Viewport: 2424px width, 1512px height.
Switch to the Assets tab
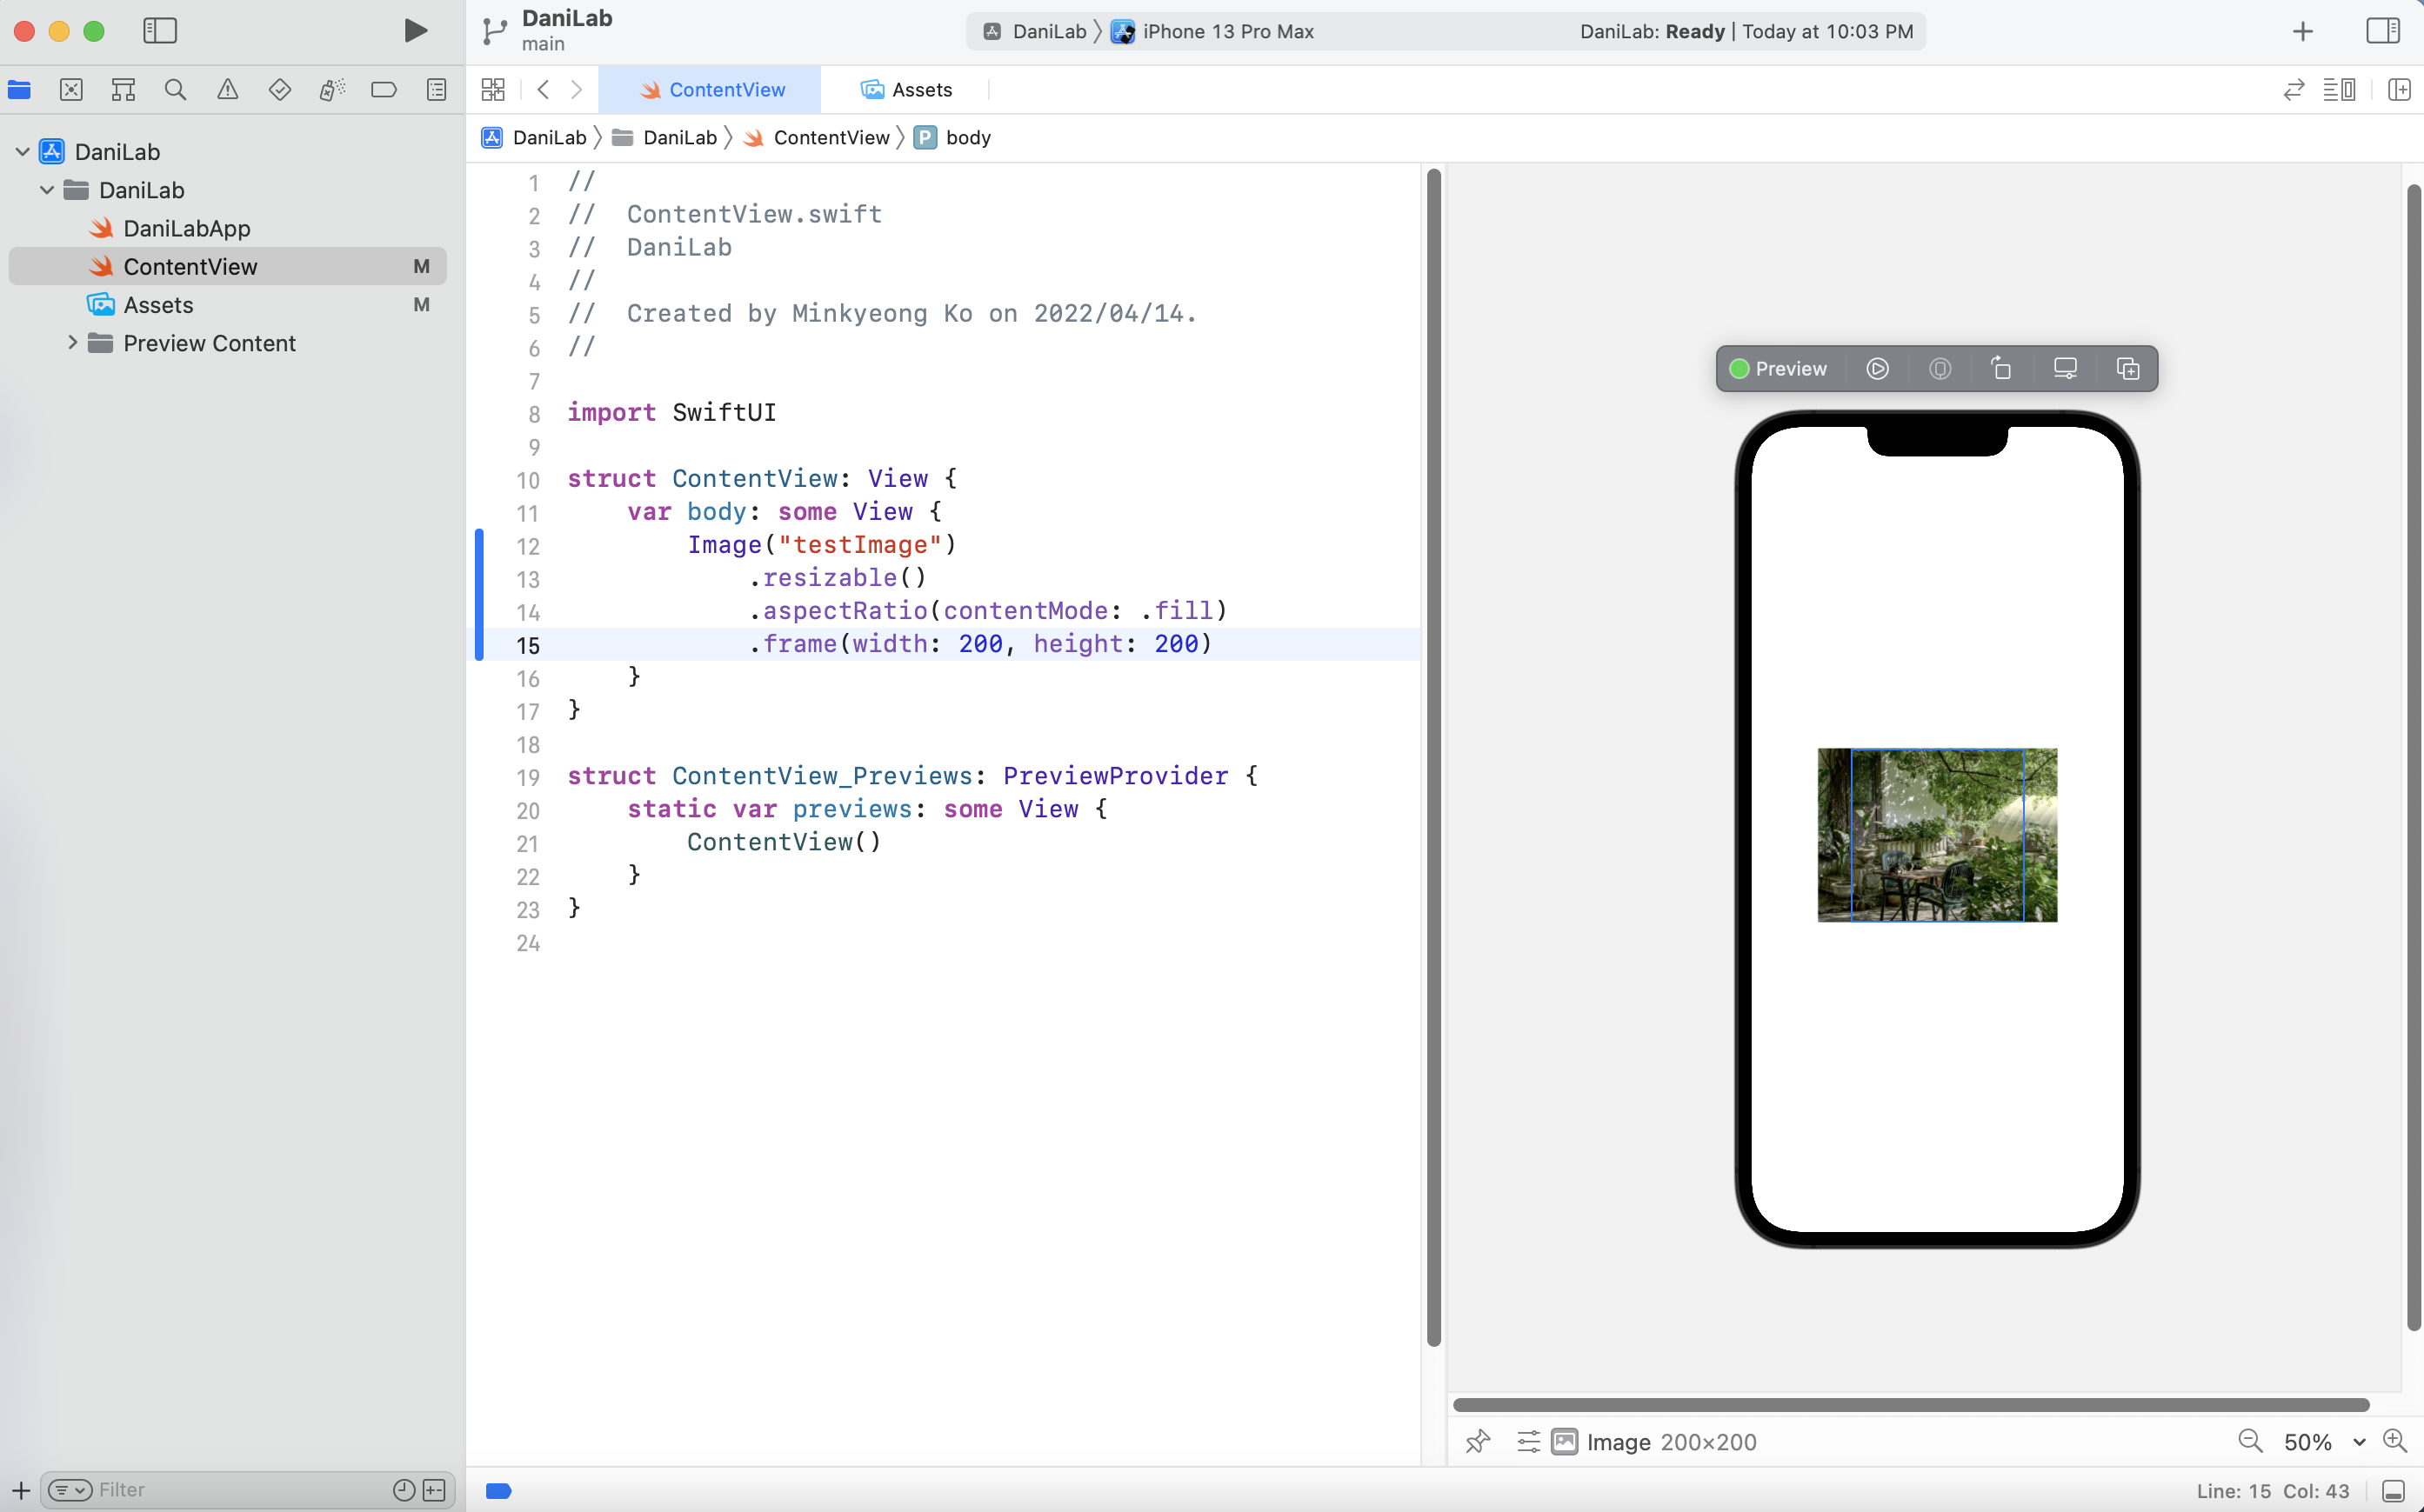(x=906, y=90)
